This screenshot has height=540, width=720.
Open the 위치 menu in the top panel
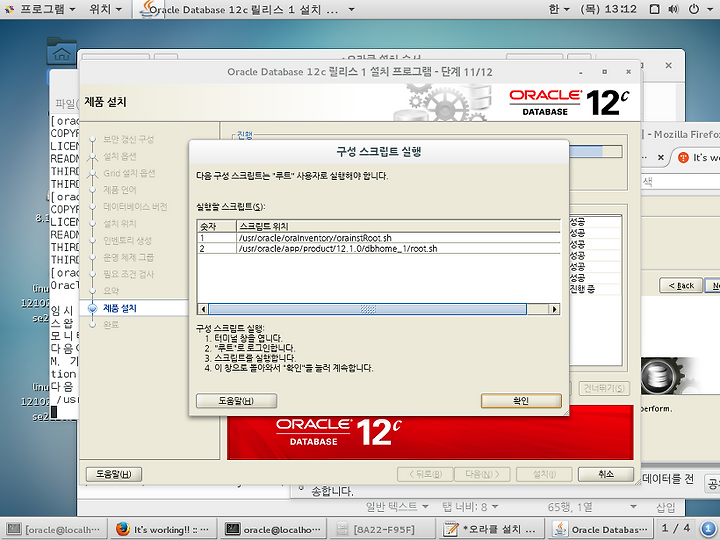tap(106, 9)
